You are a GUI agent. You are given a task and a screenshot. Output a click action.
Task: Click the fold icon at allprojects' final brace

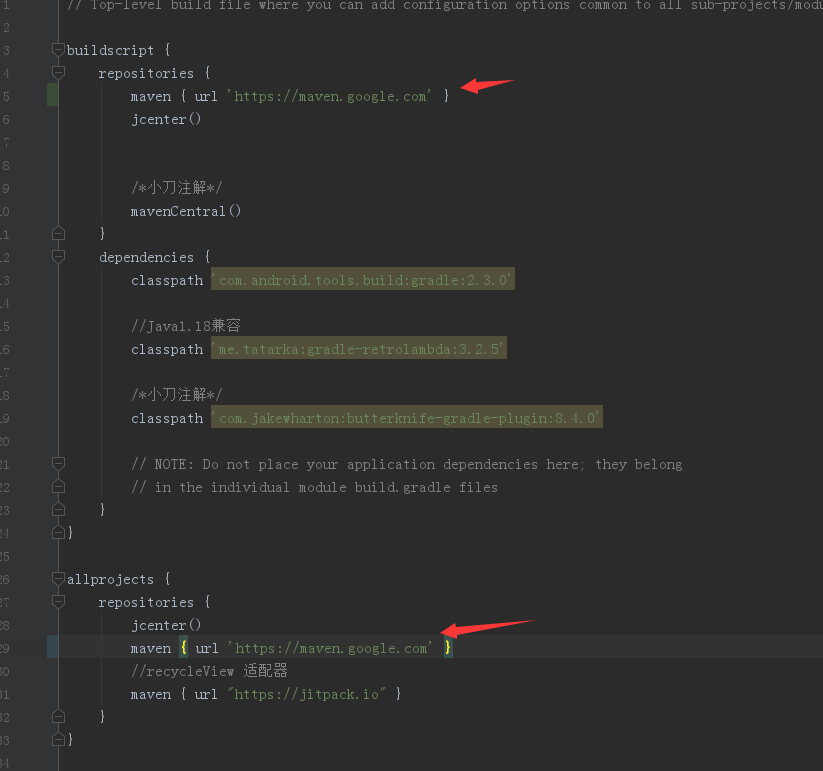click(57, 738)
